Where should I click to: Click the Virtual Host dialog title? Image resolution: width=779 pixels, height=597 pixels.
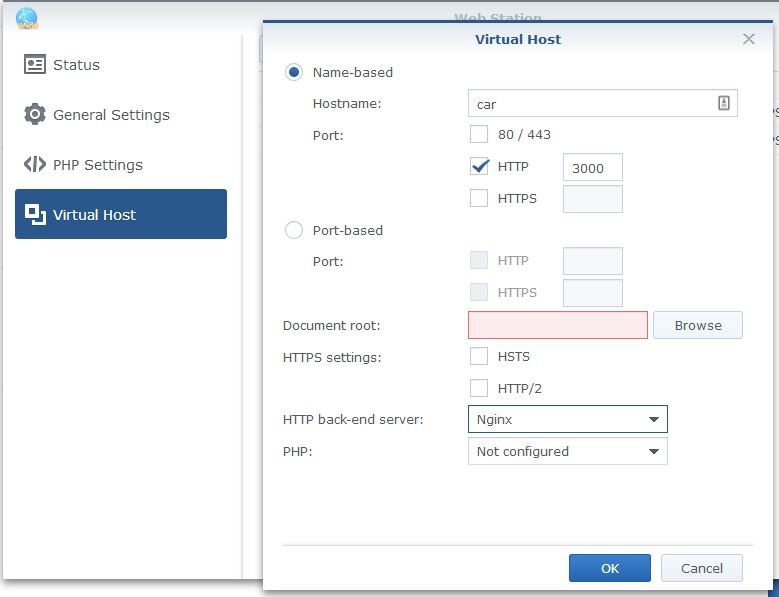tap(518, 39)
